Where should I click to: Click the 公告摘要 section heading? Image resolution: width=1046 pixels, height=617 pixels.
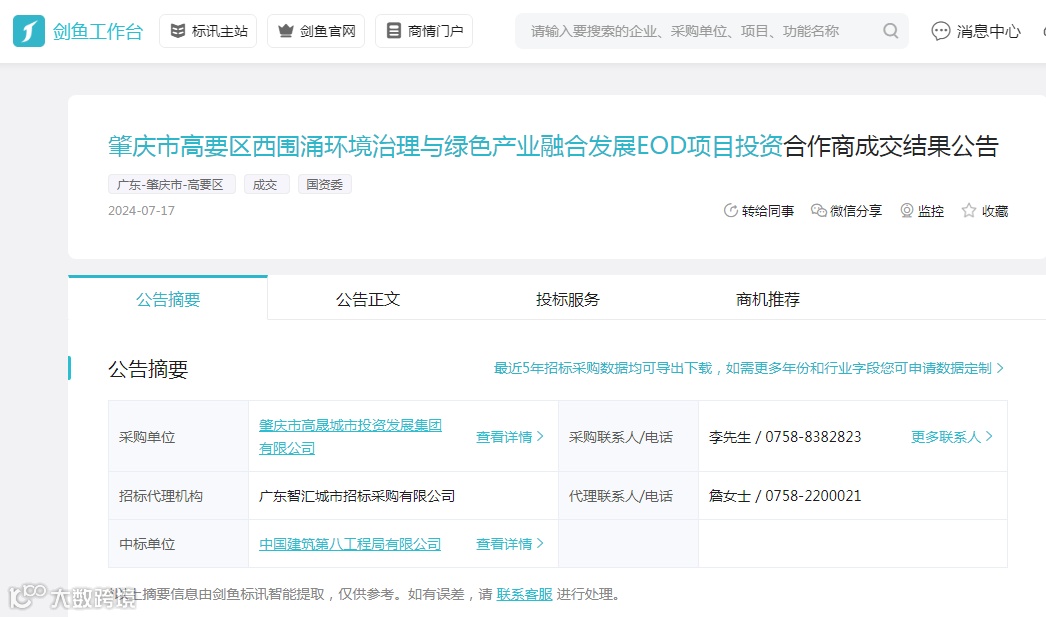pos(148,369)
